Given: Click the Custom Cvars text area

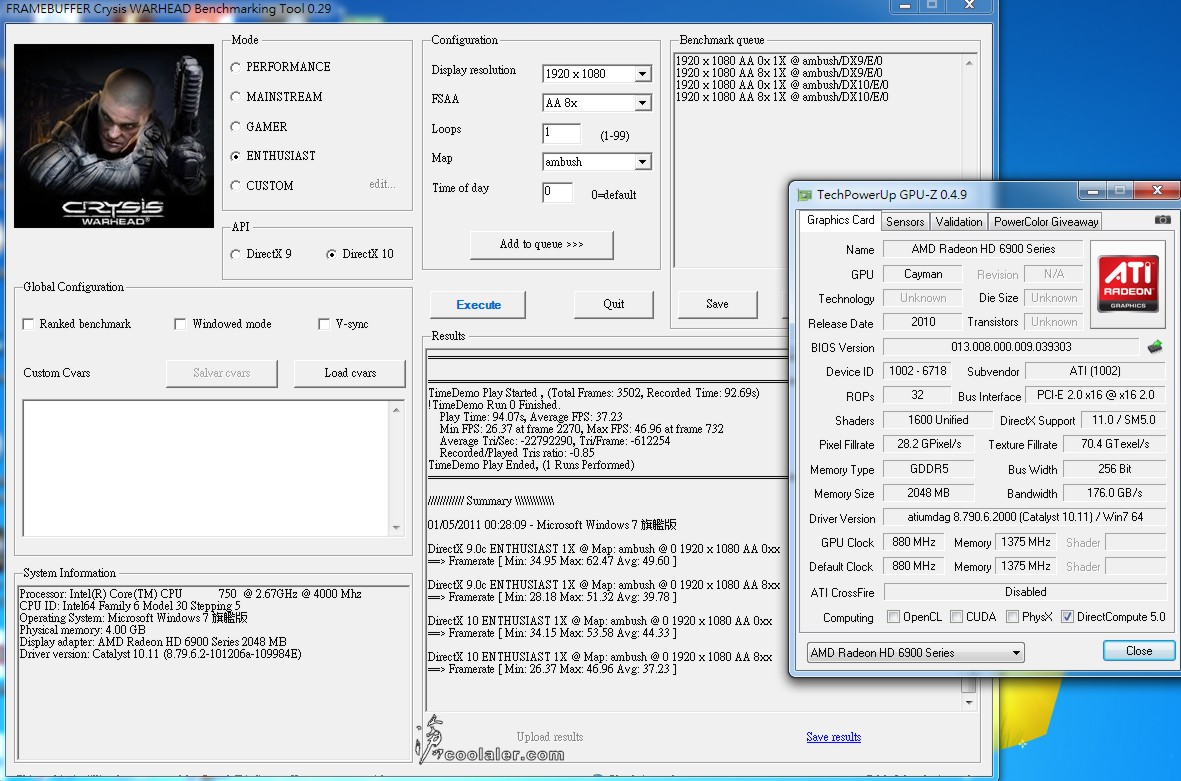Looking at the screenshot, I should [x=206, y=469].
